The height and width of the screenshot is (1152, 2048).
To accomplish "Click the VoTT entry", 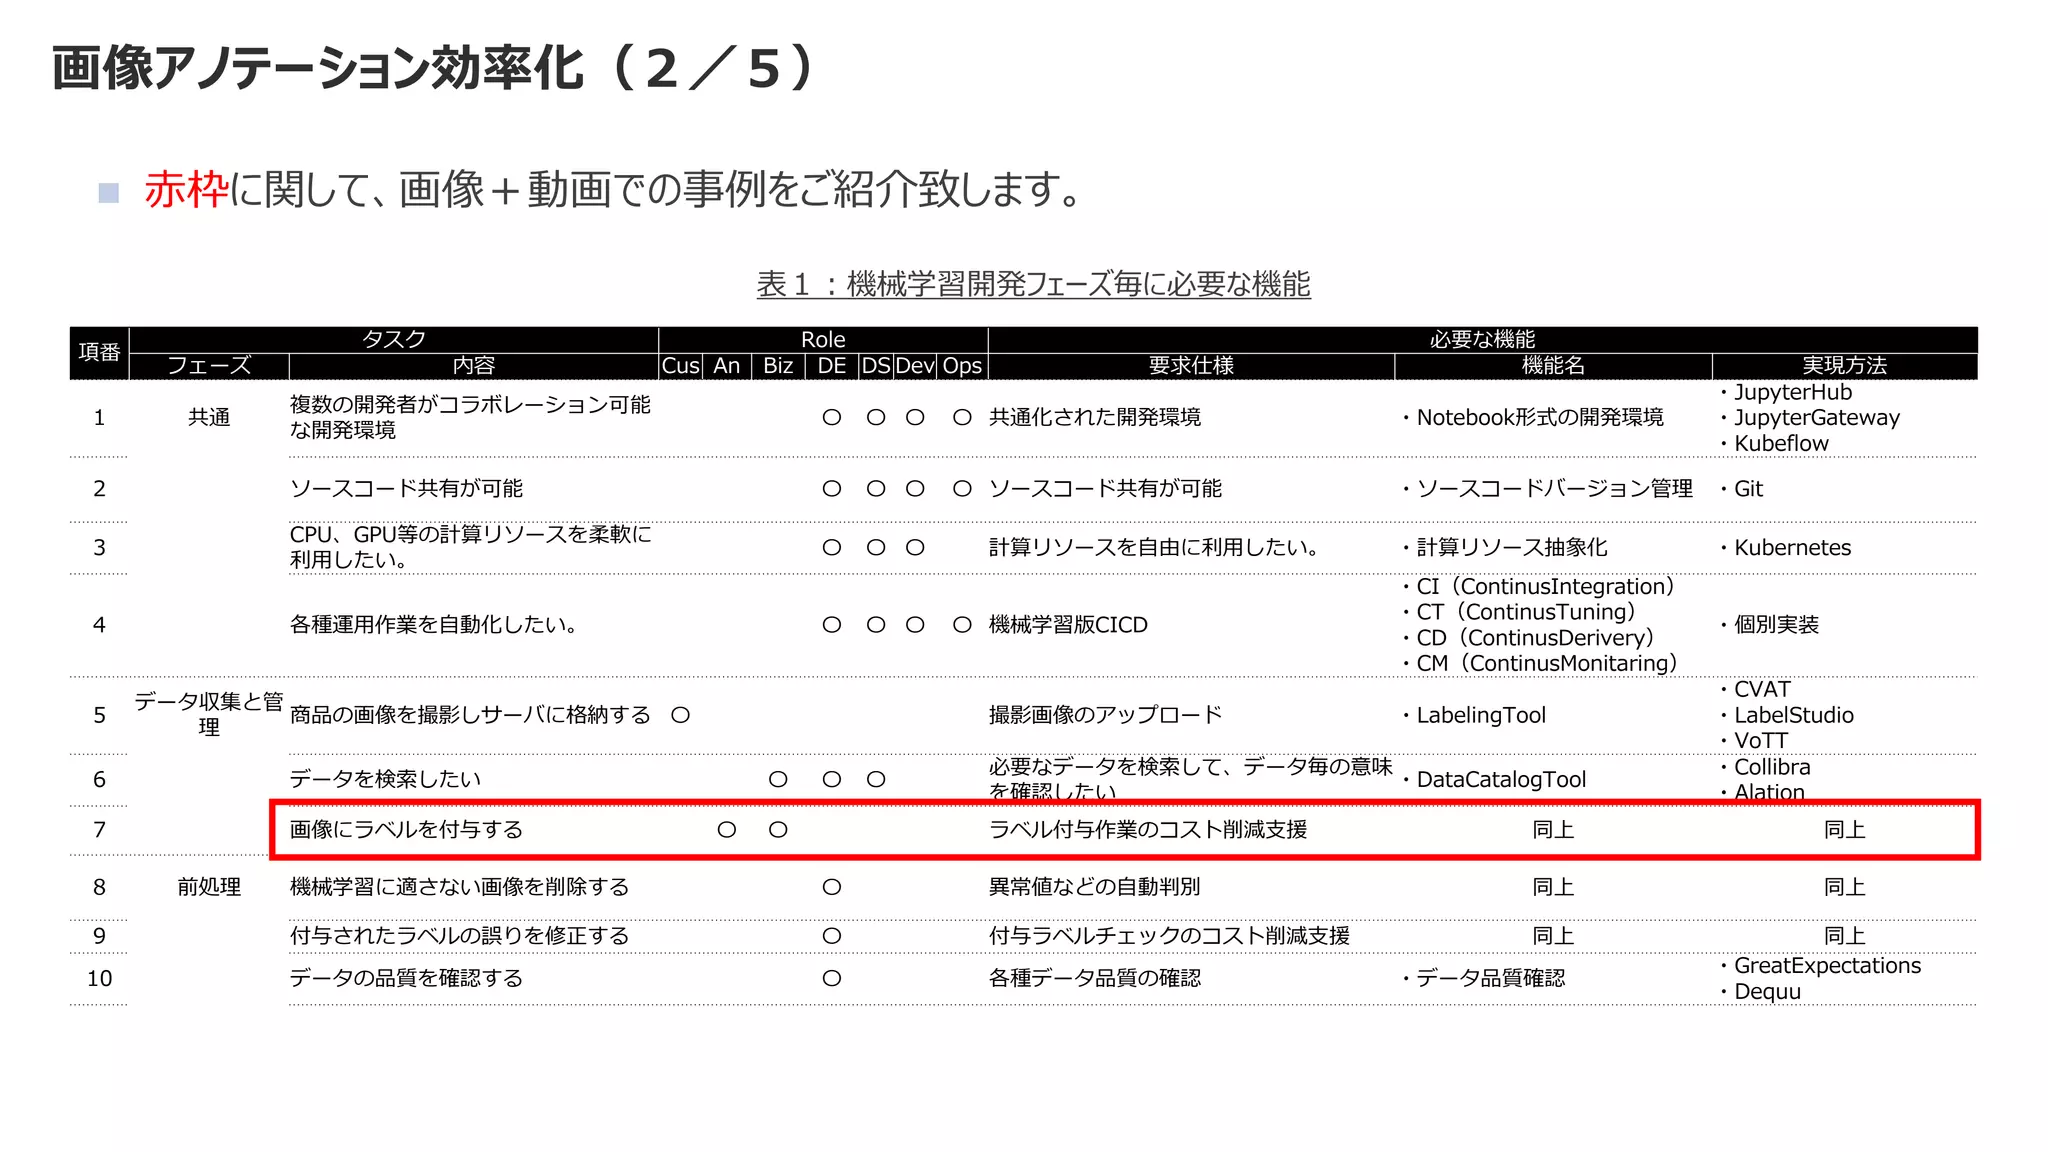I will click(1753, 741).
